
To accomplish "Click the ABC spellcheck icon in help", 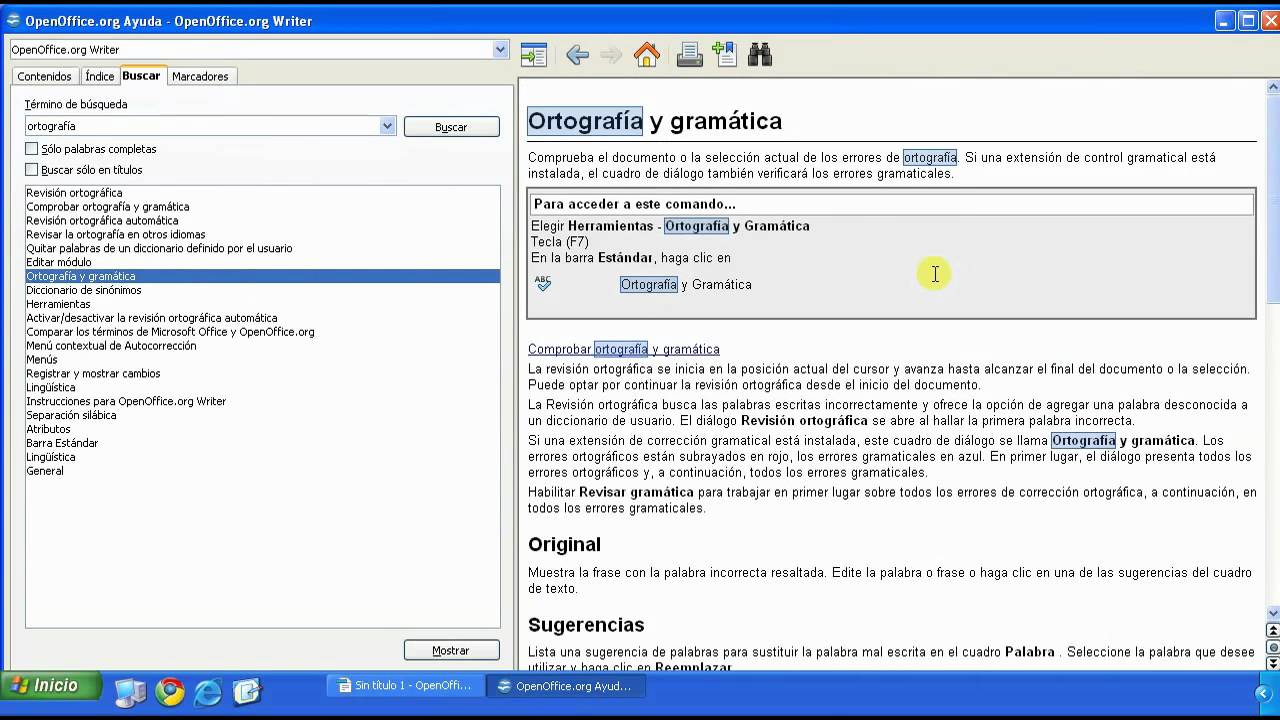I will click(543, 284).
